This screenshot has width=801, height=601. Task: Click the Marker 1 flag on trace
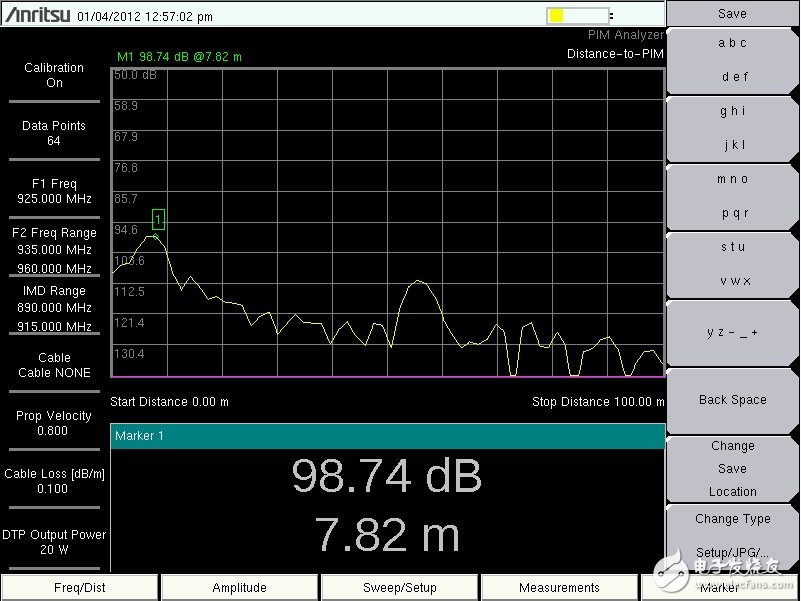[158, 219]
